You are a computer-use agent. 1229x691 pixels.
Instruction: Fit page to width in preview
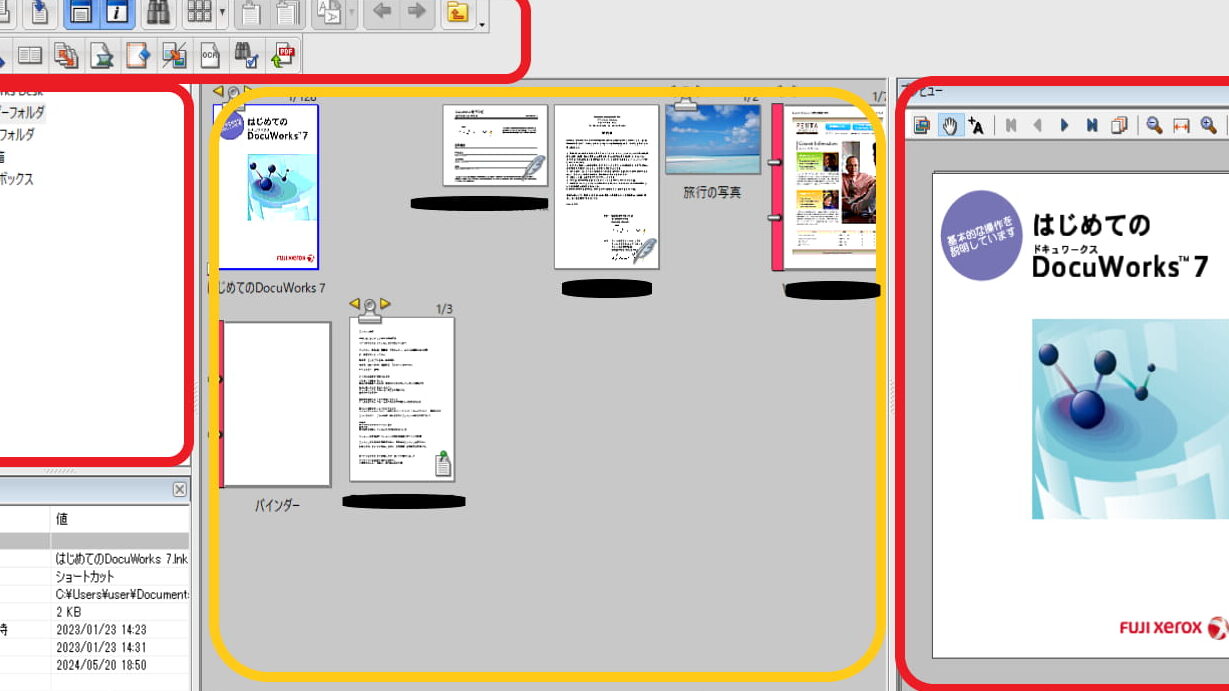click(x=1181, y=125)
